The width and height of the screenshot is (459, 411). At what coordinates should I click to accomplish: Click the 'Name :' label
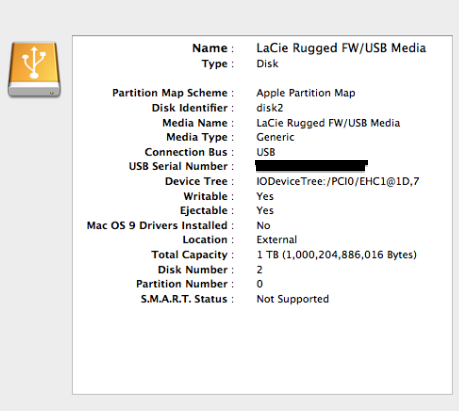pyautogui.click(x=213, y=48)
